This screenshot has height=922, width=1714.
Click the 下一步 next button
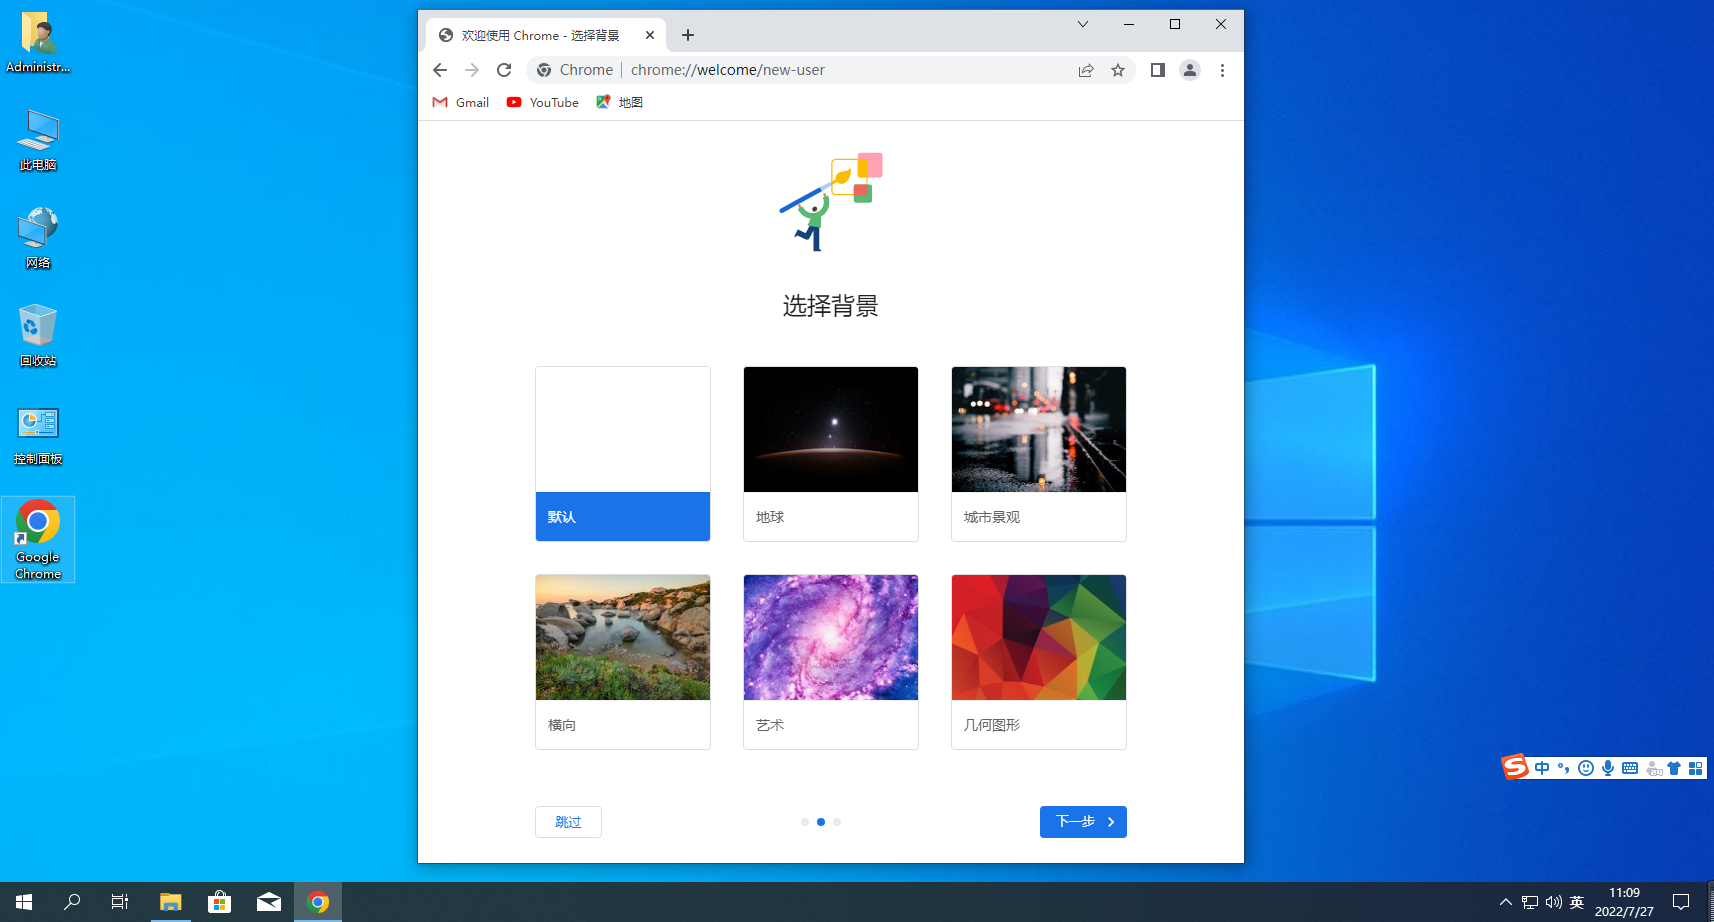(1083, 822)
